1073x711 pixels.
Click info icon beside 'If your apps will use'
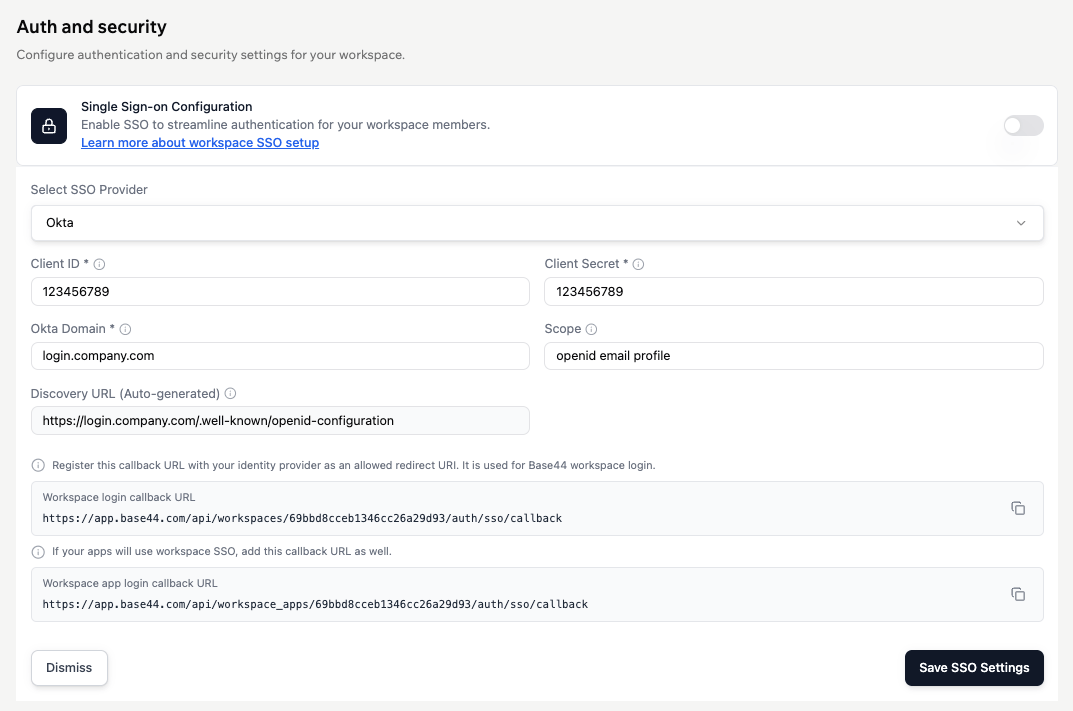38,552
